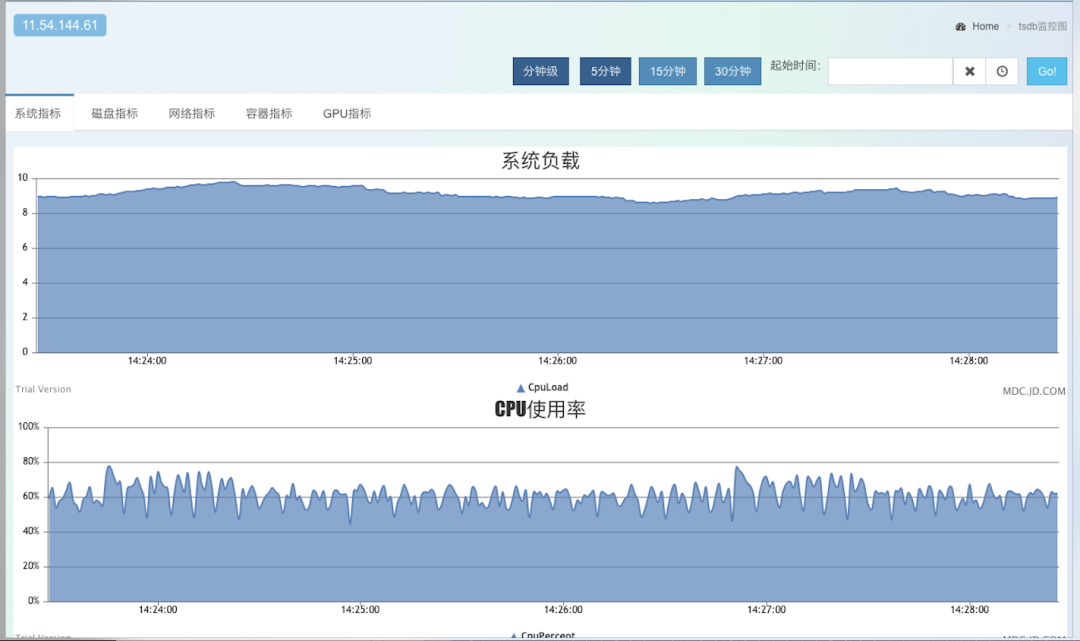This screenshot has width=1080, height=641.
Task: Click the MDC.JD.COM chart credit link
Action: 1034,391
